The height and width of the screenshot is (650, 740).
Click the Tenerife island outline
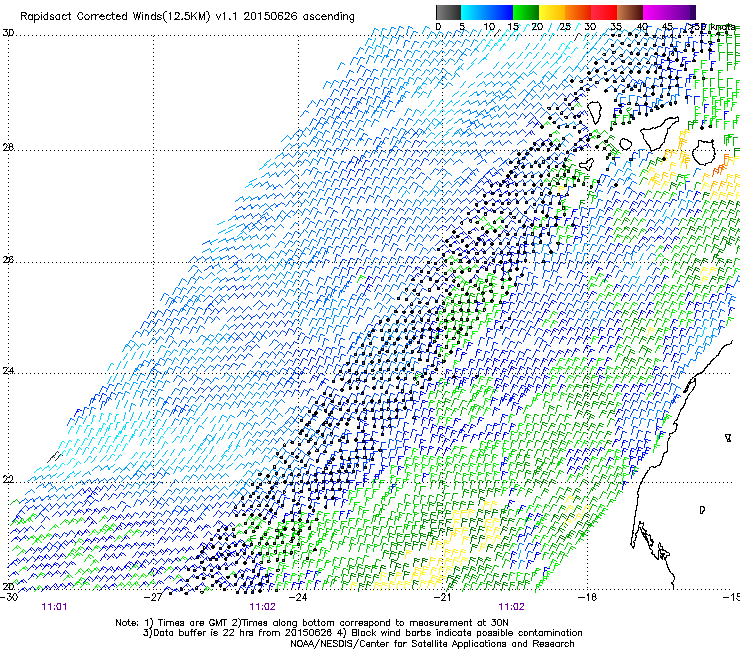click(660, 133)
